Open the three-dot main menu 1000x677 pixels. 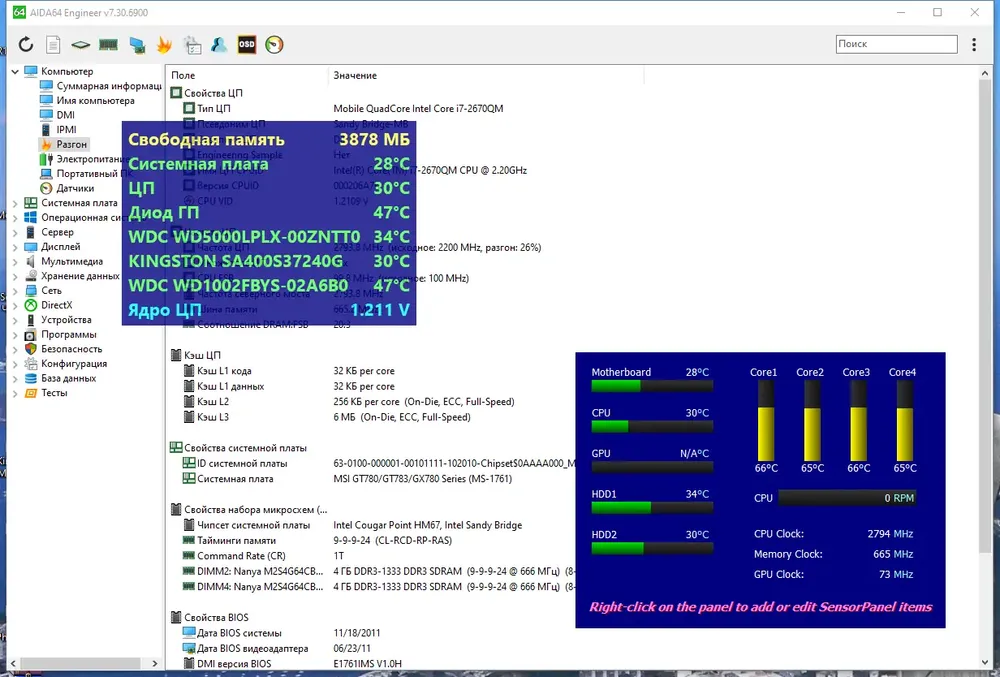tap(974, 44)
